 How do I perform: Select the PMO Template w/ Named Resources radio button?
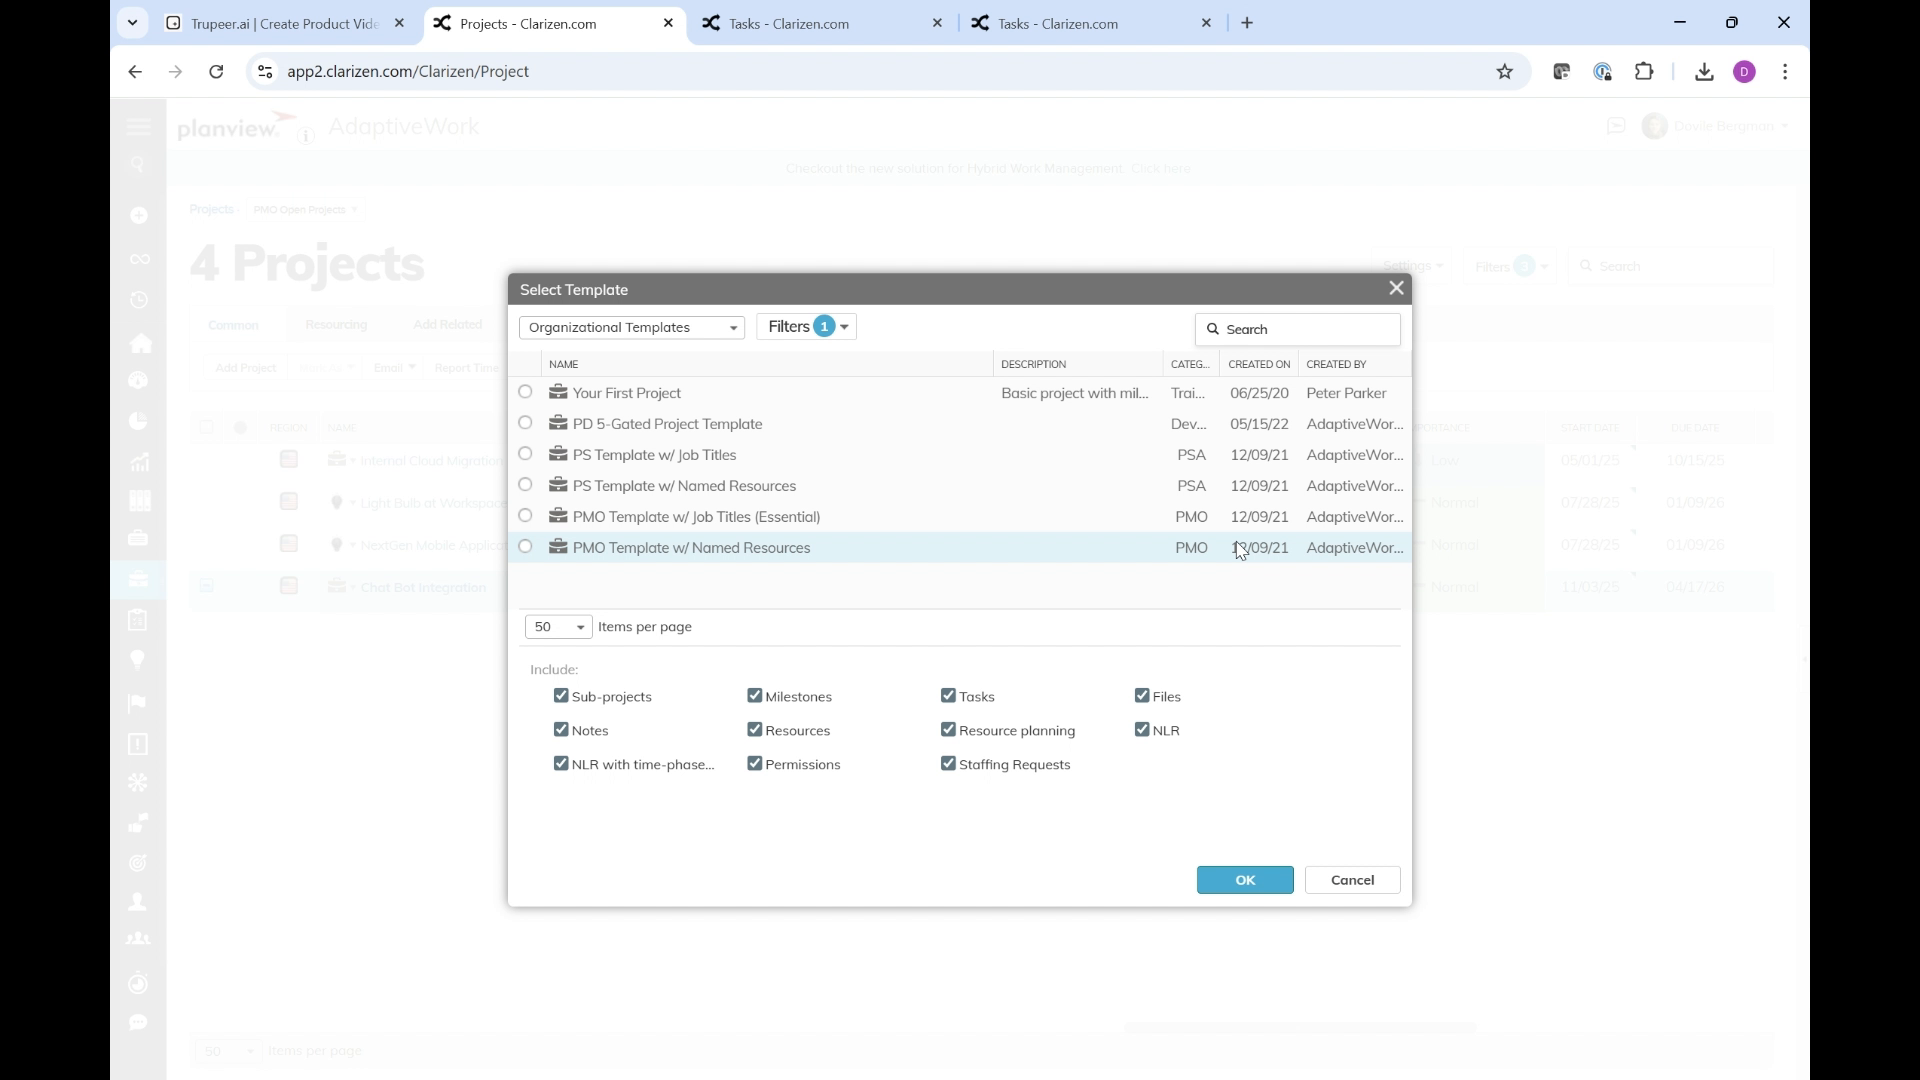coord(524,546)
